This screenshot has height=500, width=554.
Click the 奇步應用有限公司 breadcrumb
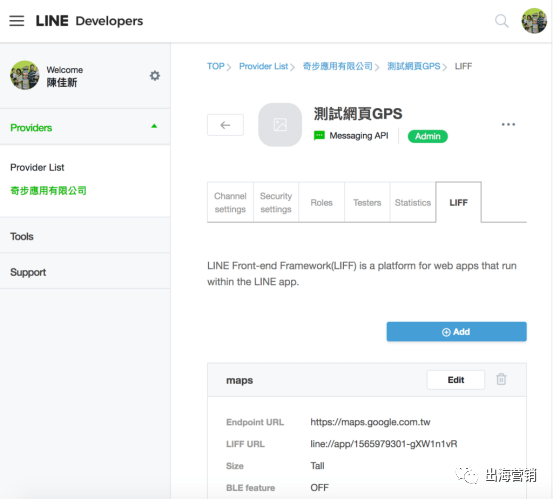(x=338, y=66)
